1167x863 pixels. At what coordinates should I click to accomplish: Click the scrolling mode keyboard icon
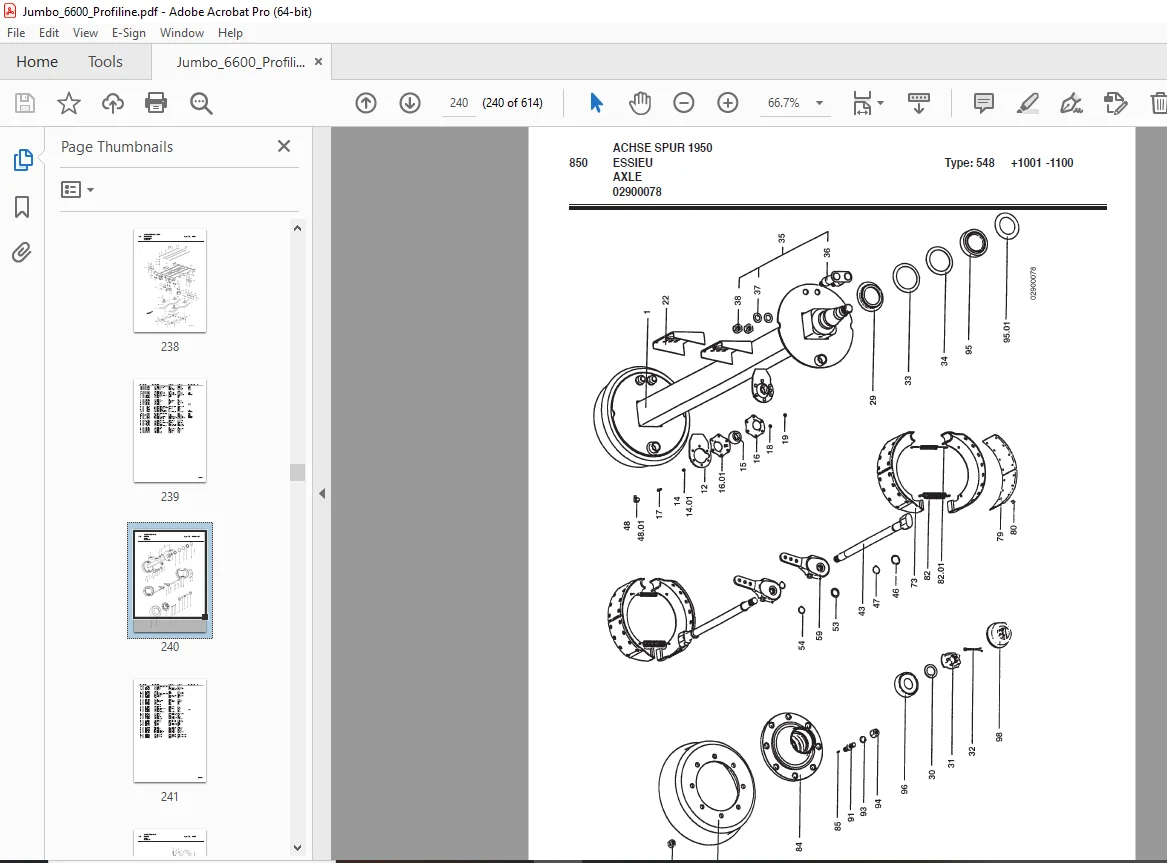(918, 103)
